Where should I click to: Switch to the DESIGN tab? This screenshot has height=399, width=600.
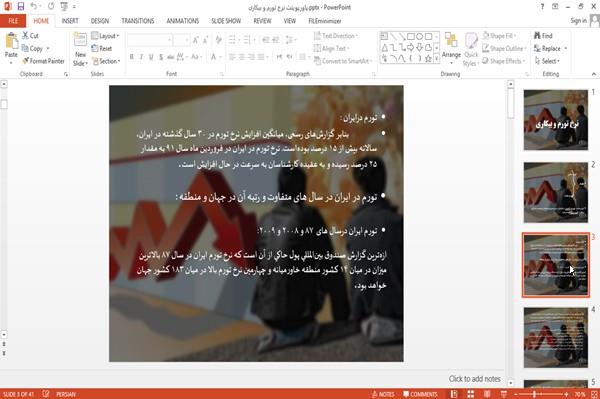[100, 21]
